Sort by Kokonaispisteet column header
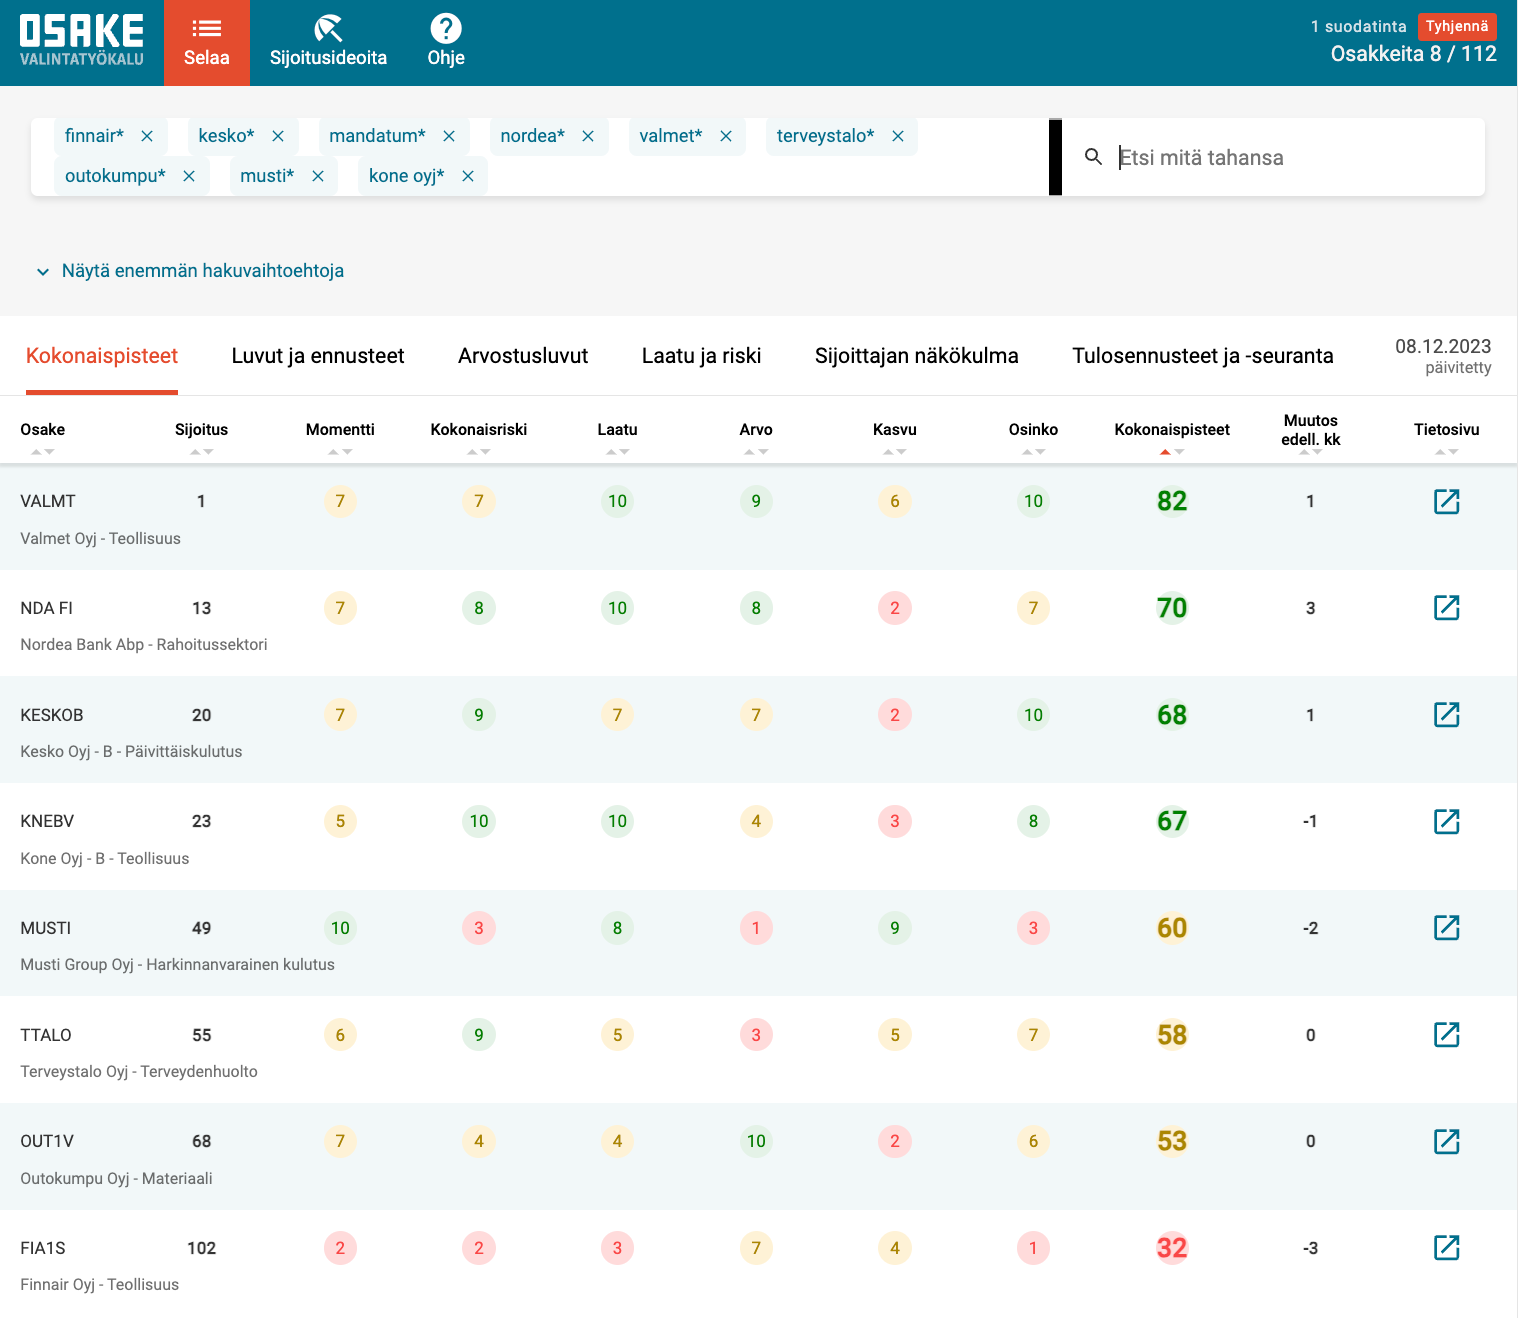1518x1318 pixels. pyautogui.click(x=1172, y=430)
